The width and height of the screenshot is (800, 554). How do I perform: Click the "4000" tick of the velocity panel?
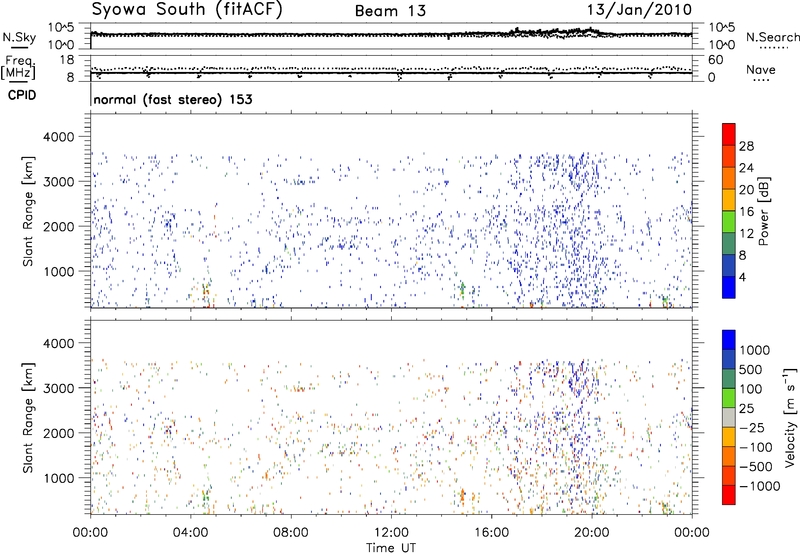tap(59, 343)
